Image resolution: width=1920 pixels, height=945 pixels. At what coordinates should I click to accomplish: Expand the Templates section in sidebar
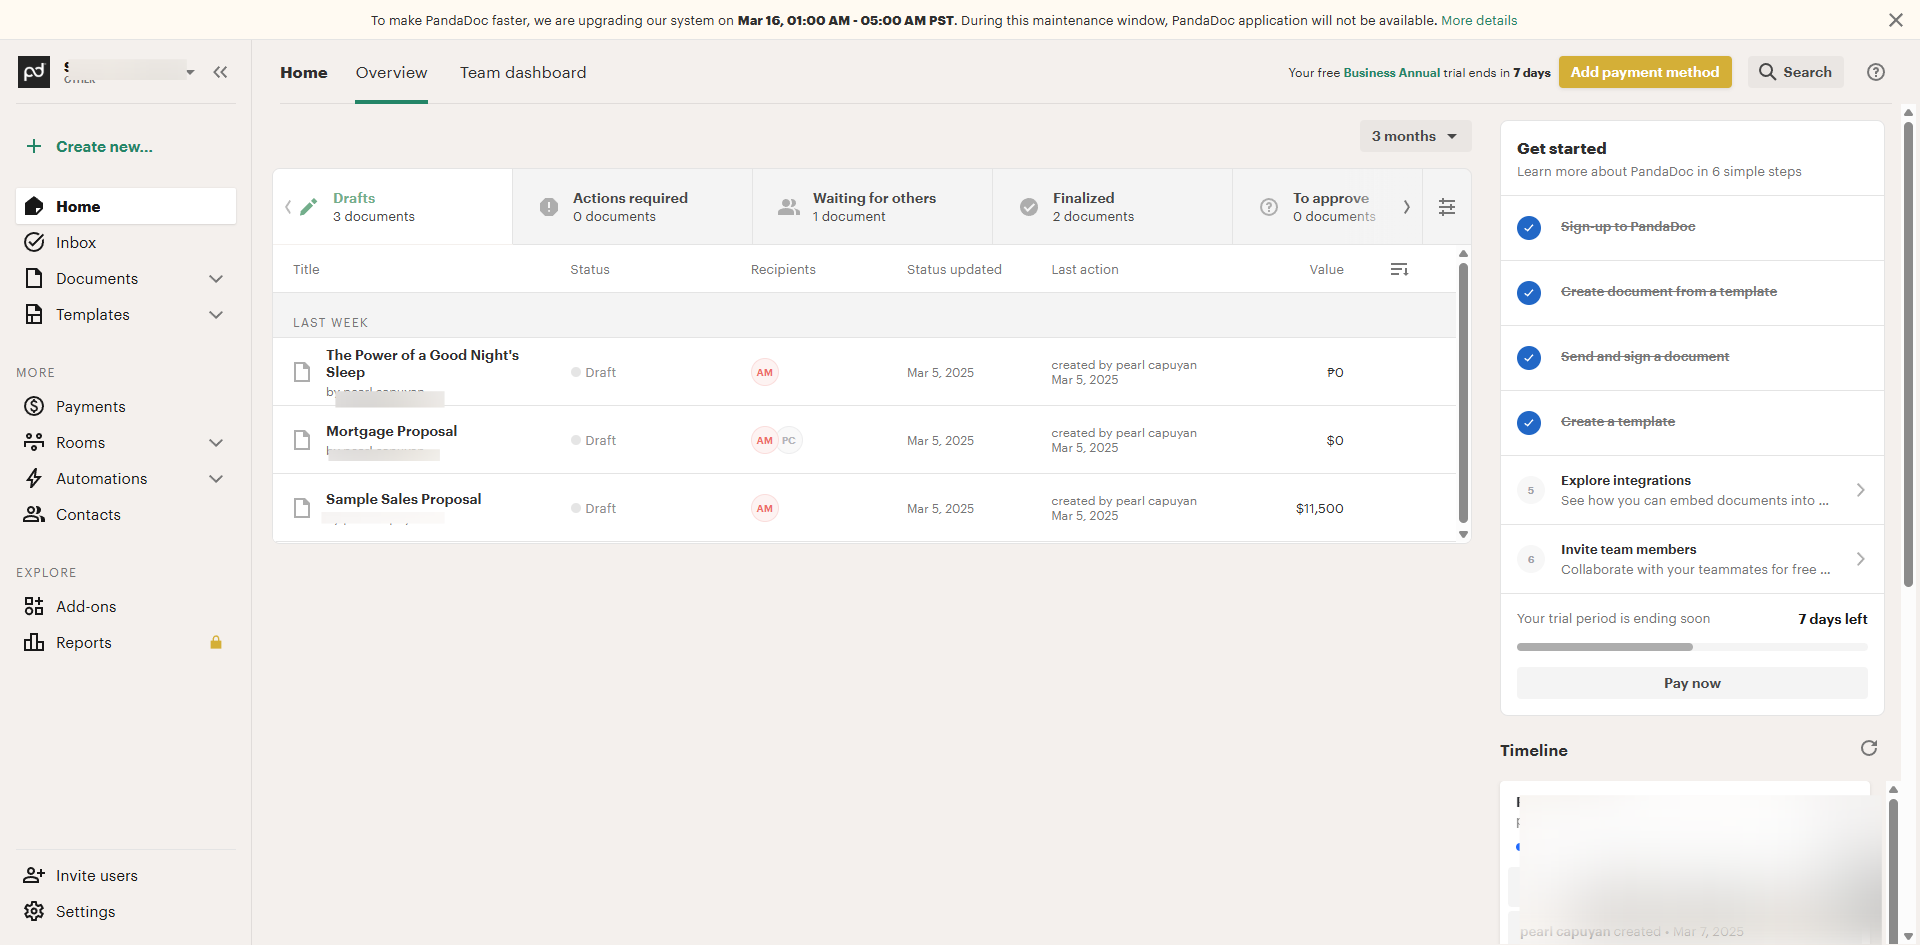click(x=216, y=314)
